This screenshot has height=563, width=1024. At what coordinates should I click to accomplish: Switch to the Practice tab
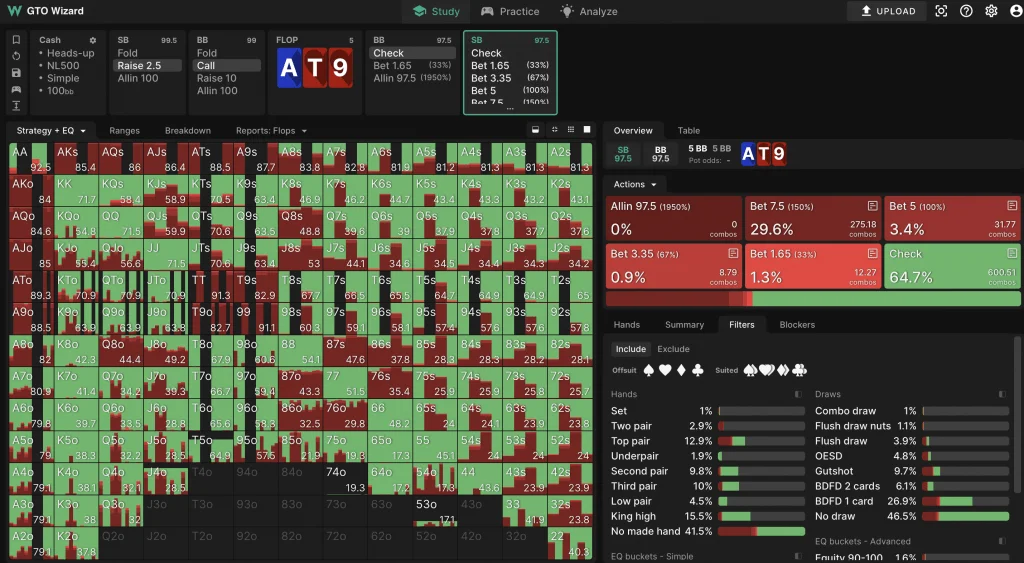click(x=510, y=12)
